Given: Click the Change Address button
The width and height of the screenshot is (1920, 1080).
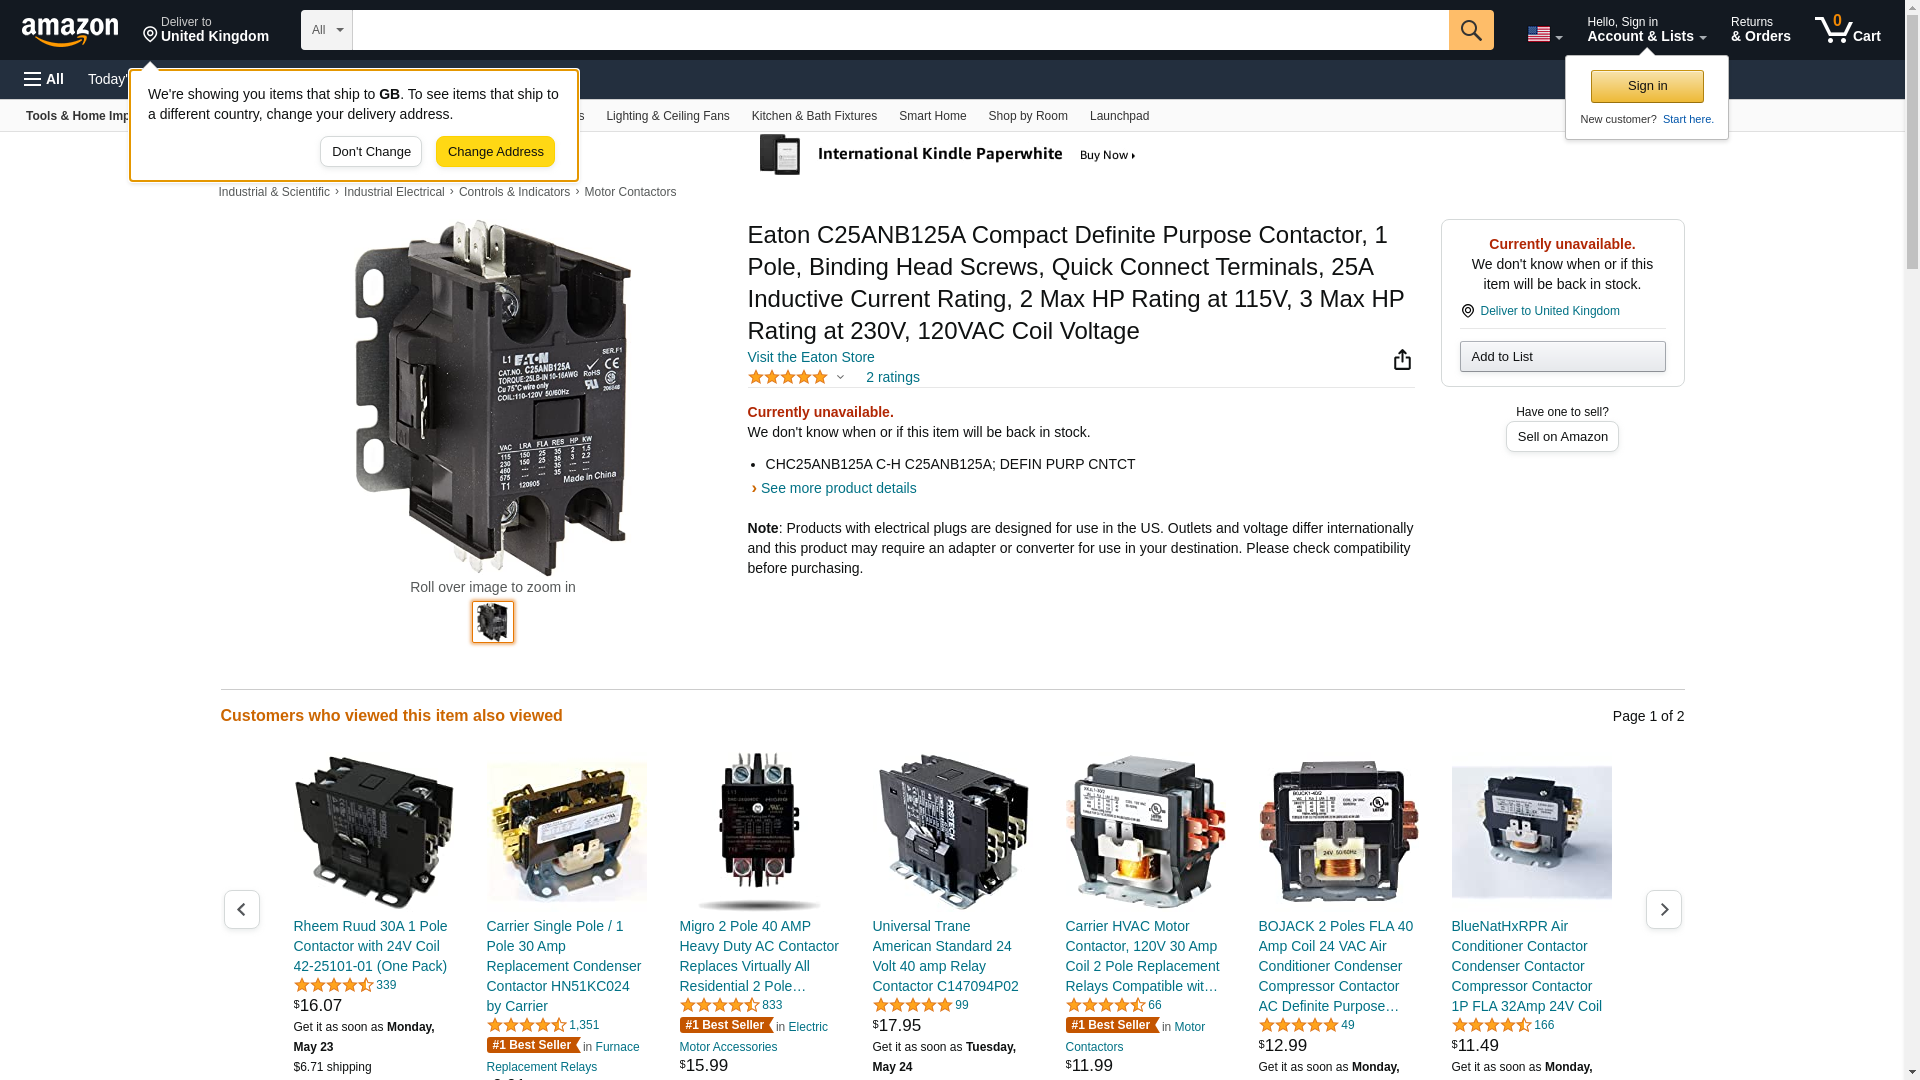Looking at the screenshot, I should coord(495,152).
